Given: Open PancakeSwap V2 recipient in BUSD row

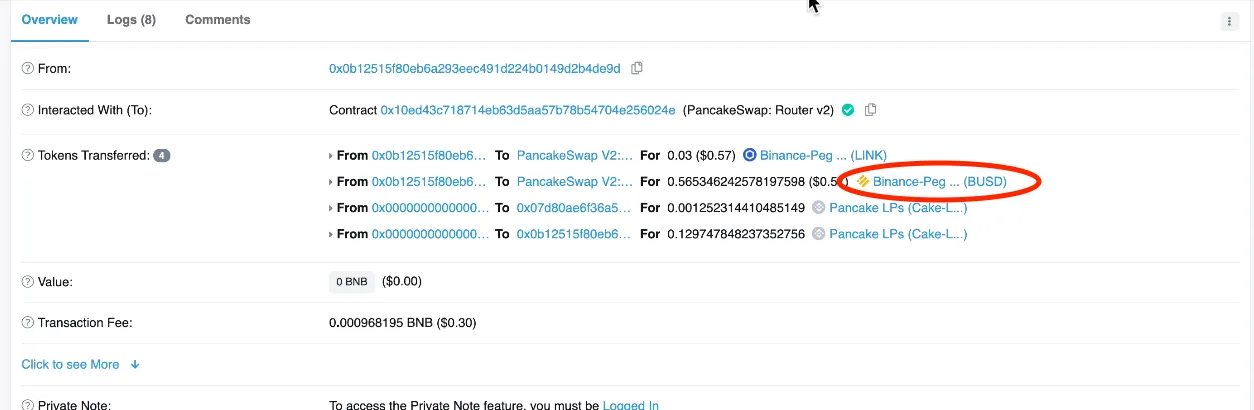Looking at the screenshot, I should (x=575, y=182).
